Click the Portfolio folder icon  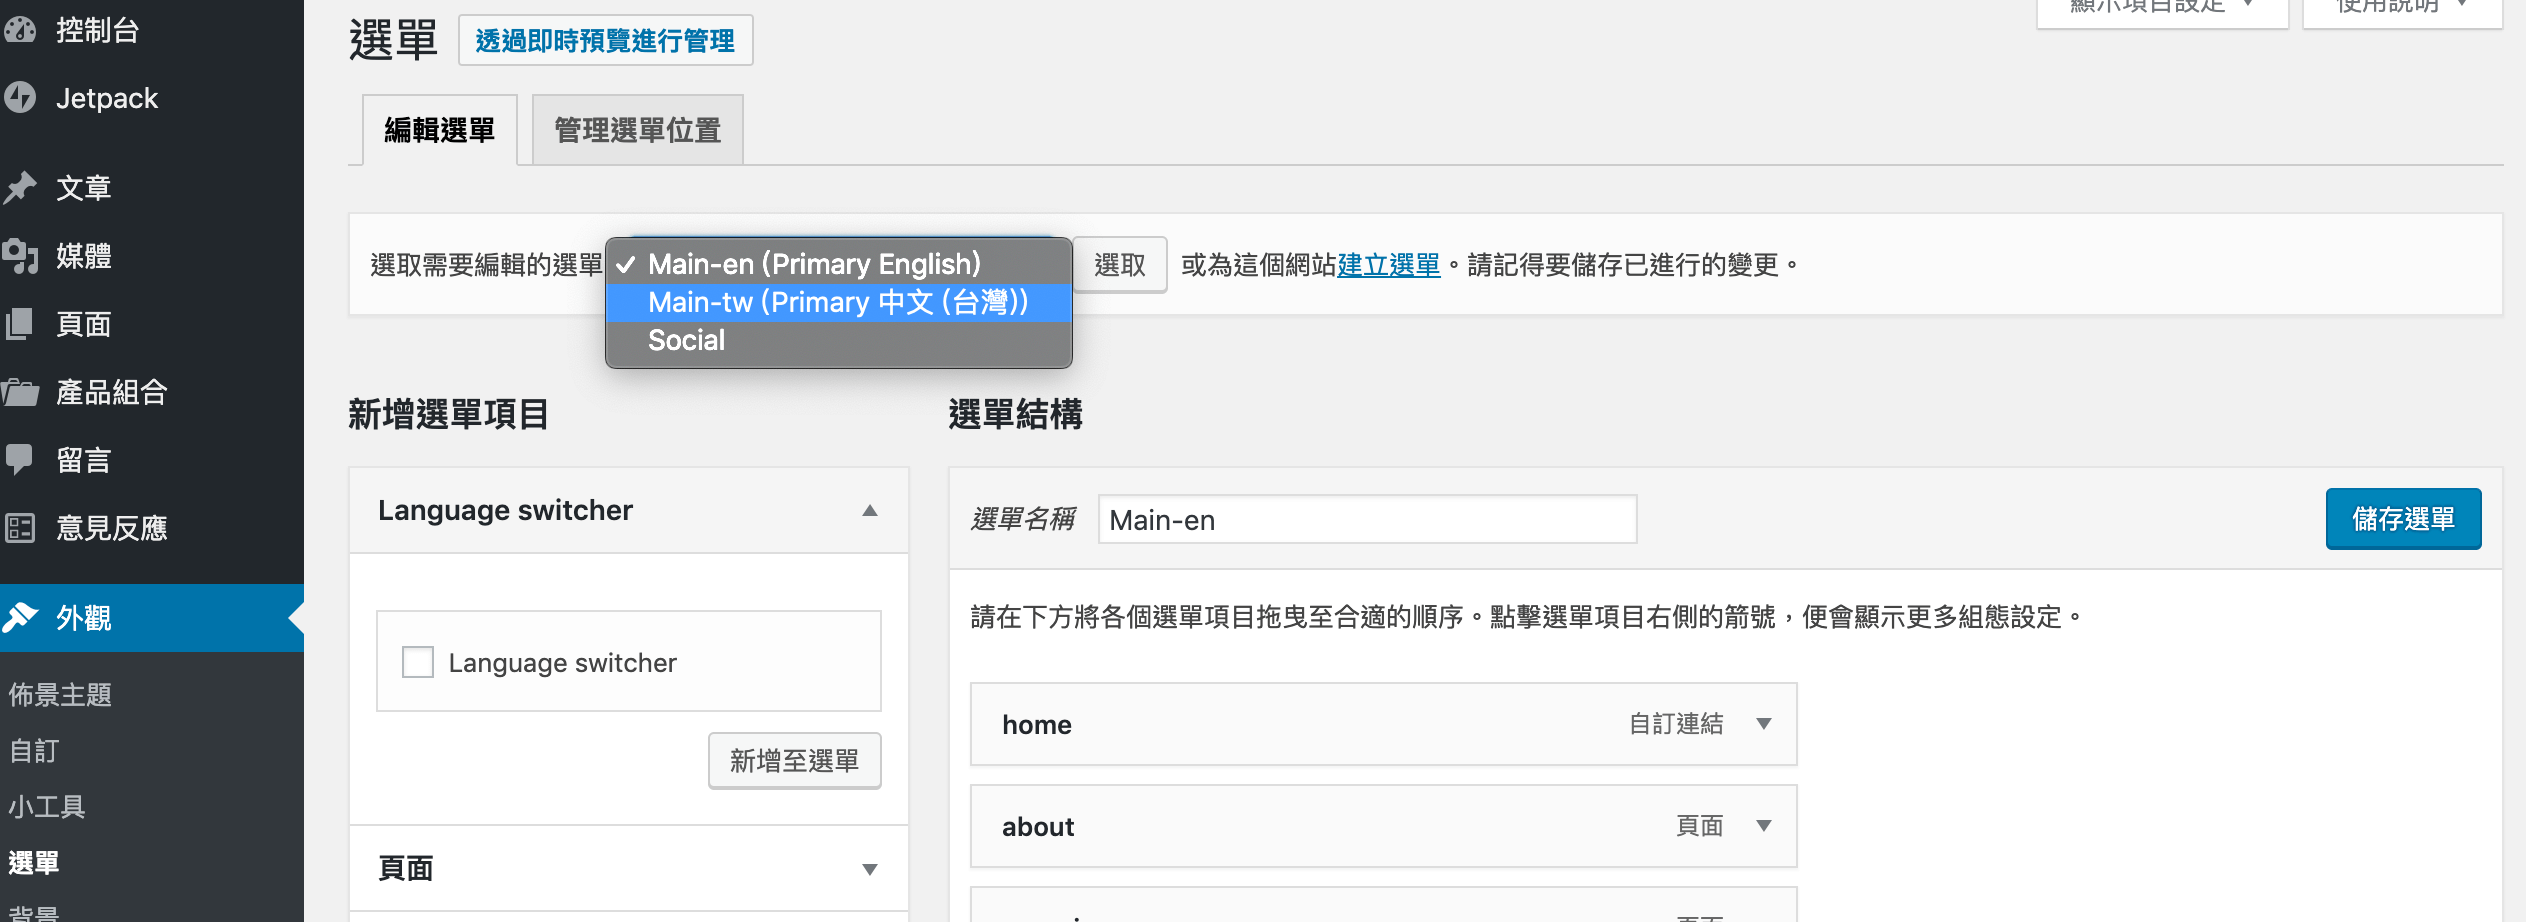click(x=20, y=392)
